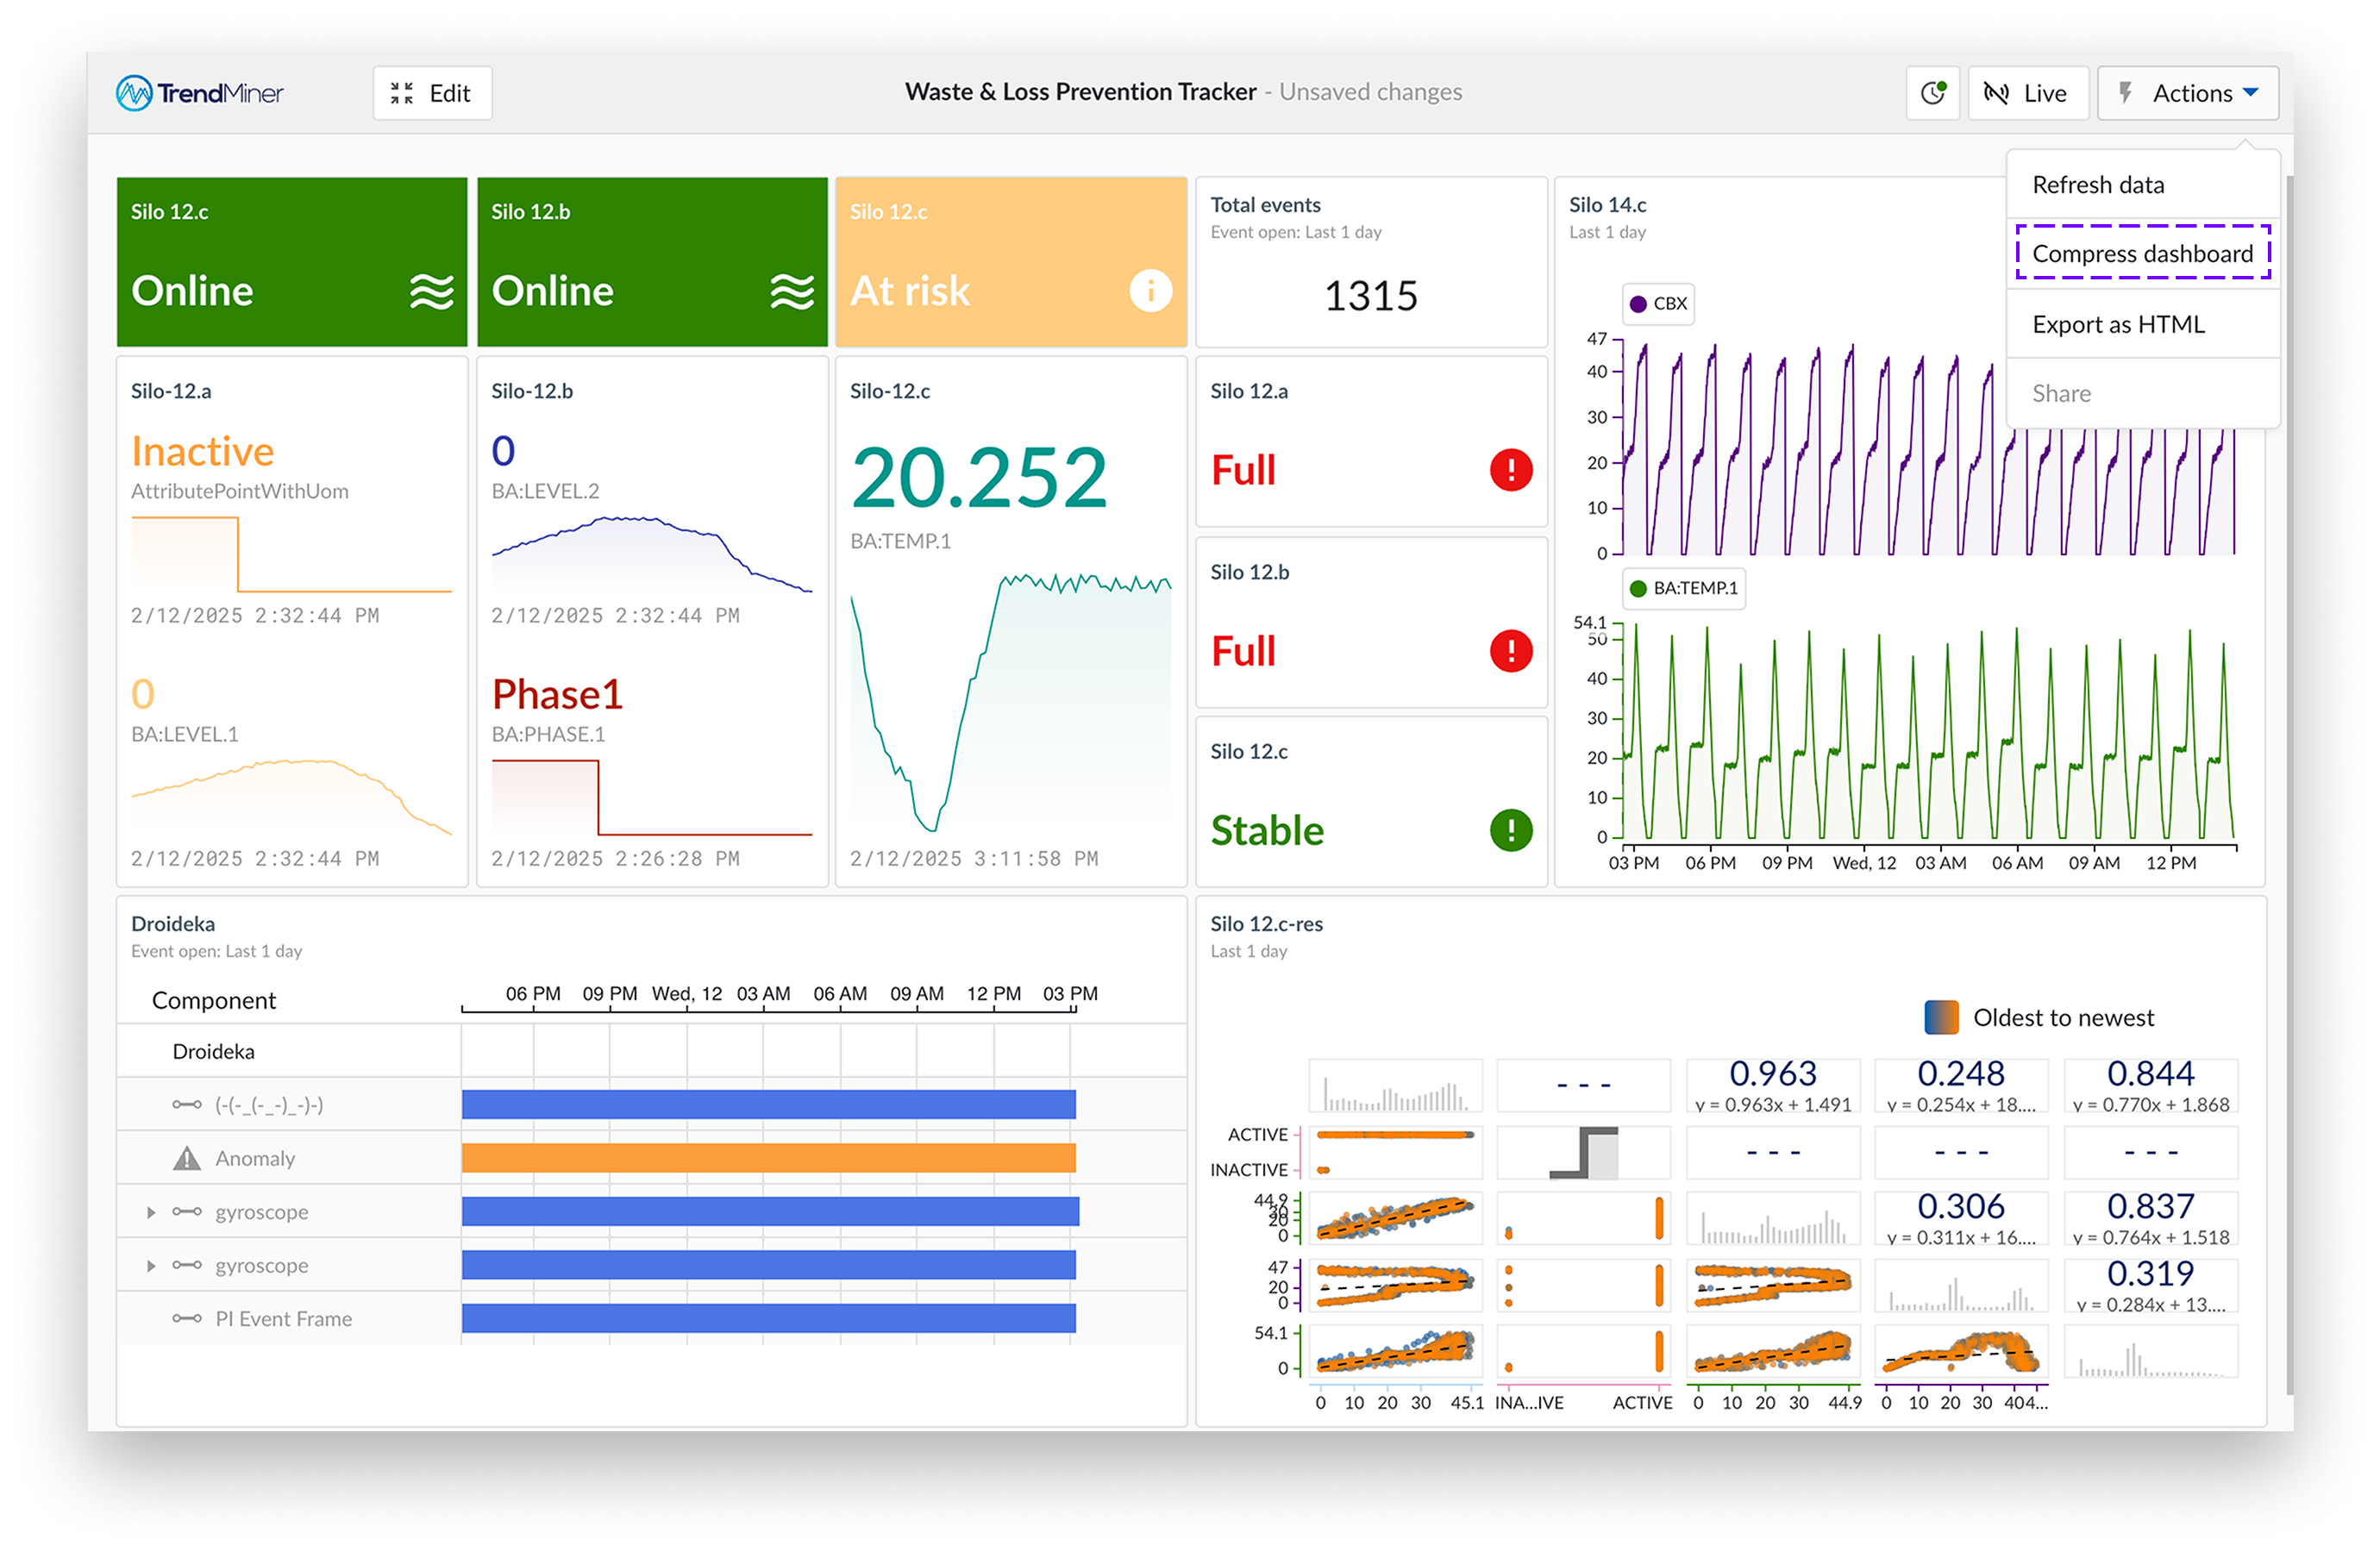2380x1552 pixels.
Task: Click the Oldest to newest color gradient swatch
Action: point(1942,1017)
